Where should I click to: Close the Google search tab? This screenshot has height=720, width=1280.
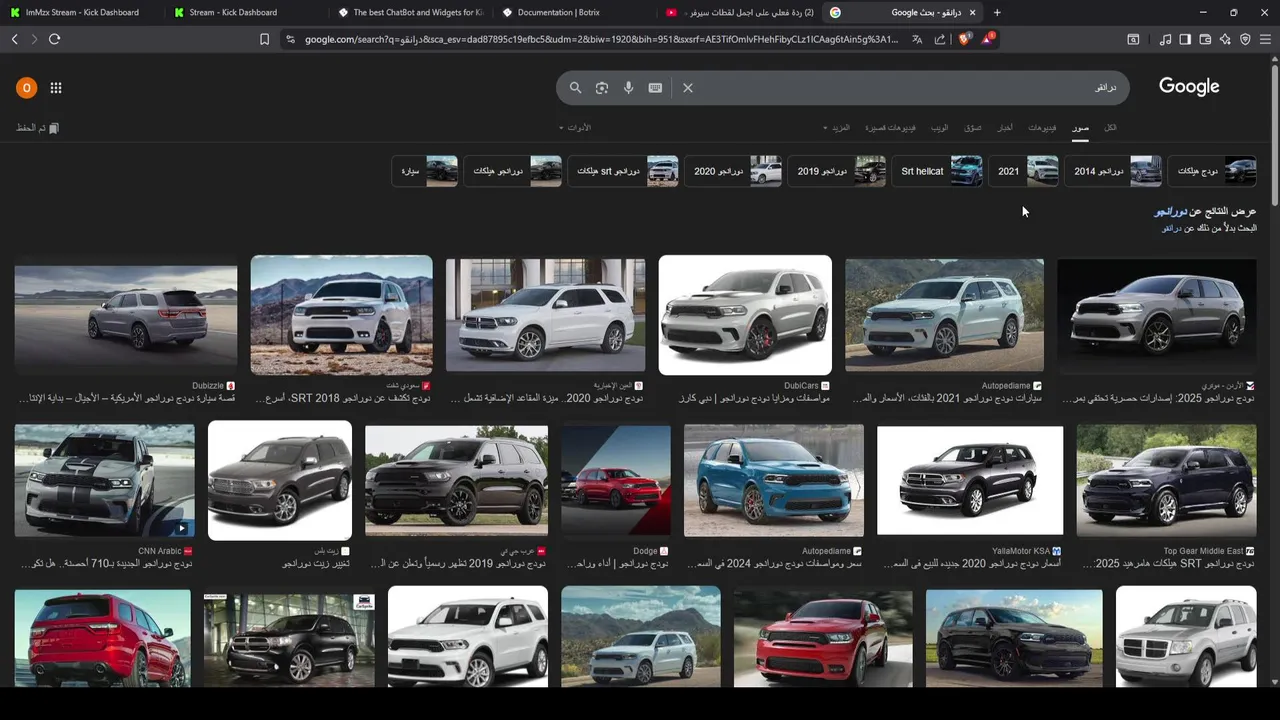click(x=972, y=12)
